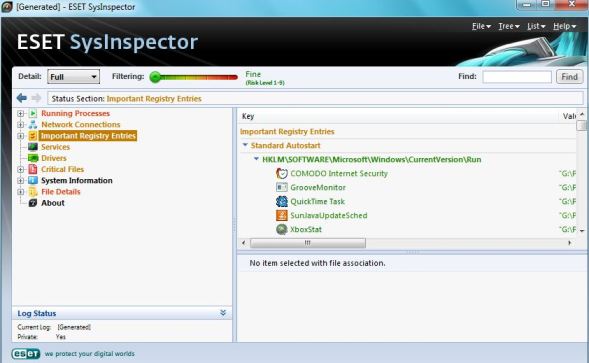Click the System Information blue icon
Viewport: 589px width, 363px height.
coord(33,180)
